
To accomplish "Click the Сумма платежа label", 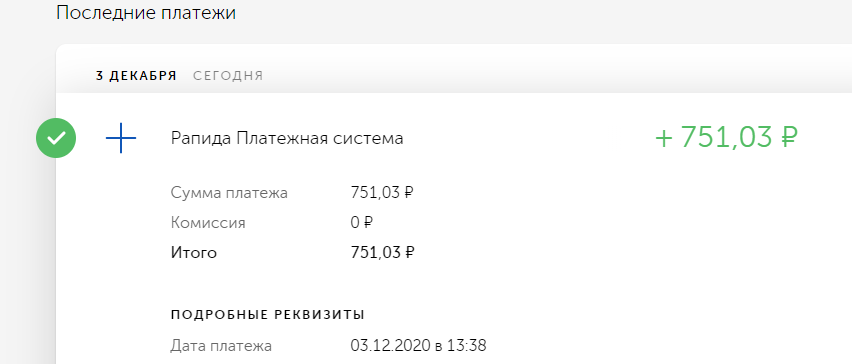I will click(229, 193).
